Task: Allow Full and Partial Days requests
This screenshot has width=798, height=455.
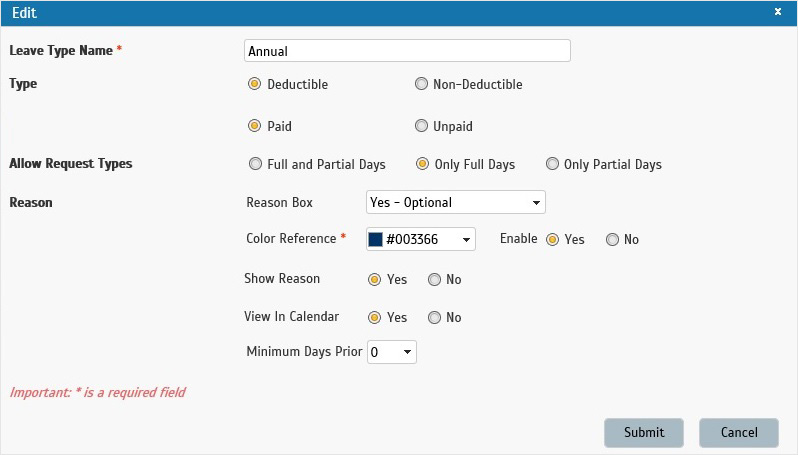Action: coord(255,164)
